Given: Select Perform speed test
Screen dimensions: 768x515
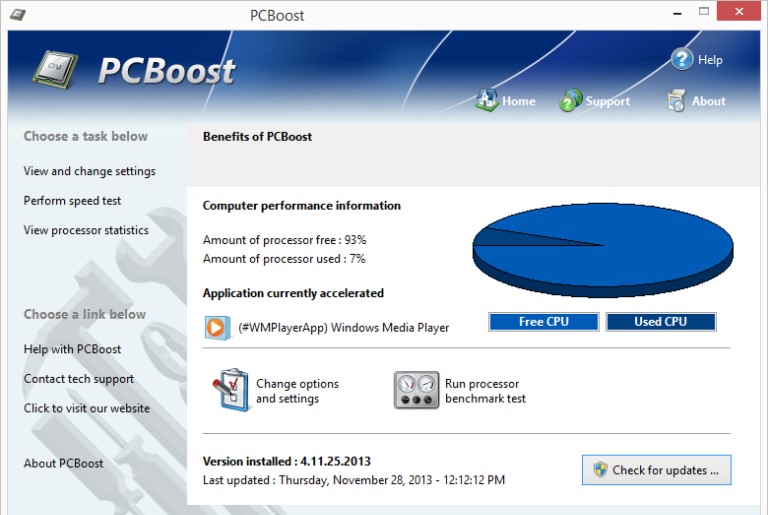Looking at the screenshot, I should [x=72, y=201].
